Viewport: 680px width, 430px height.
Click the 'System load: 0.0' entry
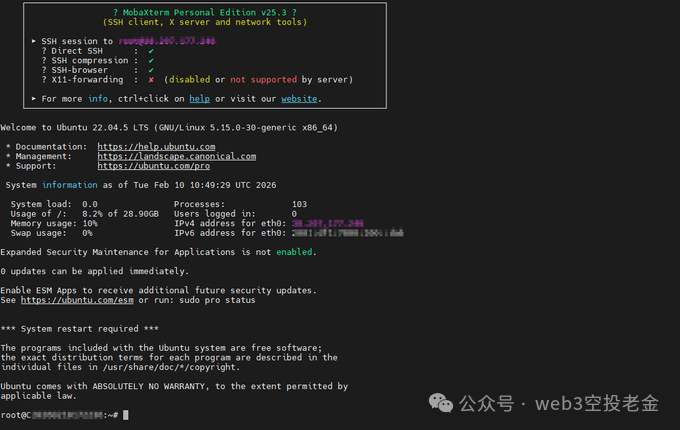pyautogui.click(x=54, y=204)
